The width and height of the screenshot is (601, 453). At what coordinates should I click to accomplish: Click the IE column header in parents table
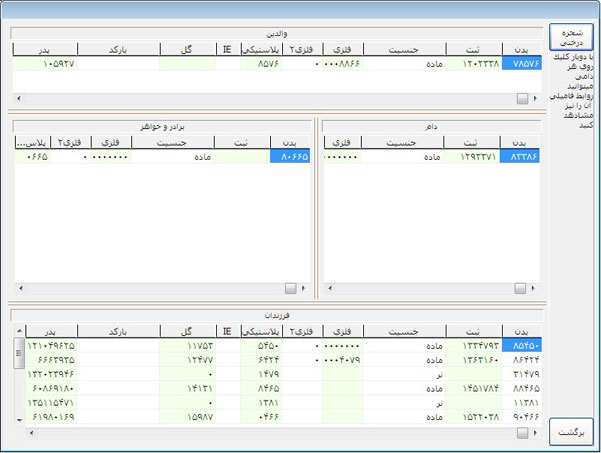pyautogui.click(x=228, y=49)
